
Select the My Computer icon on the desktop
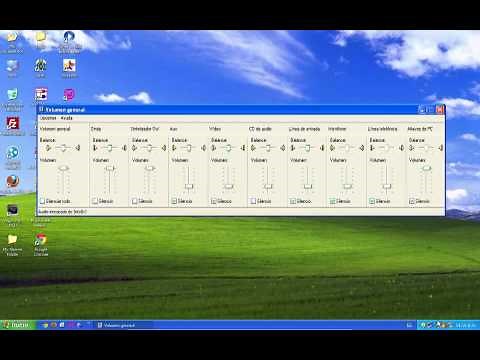pyautogui.click(x=12, y=66)
